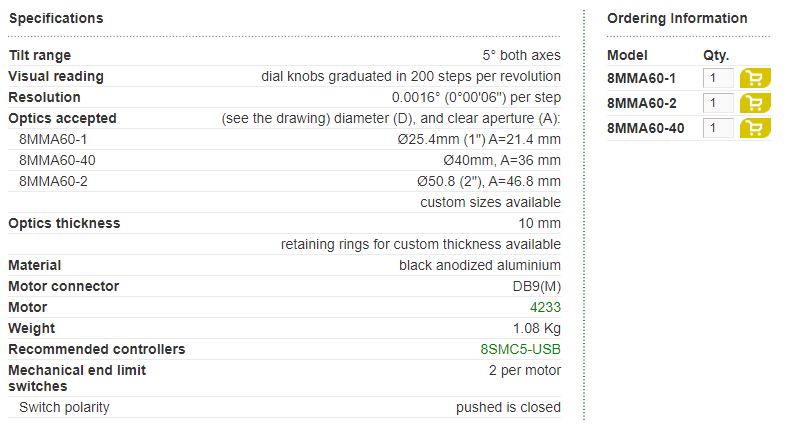Viewport: 793px width, 448px height.
Task: Select the 8MMA60-40 row under Optics accepted
Action: [x=284, y=160]
